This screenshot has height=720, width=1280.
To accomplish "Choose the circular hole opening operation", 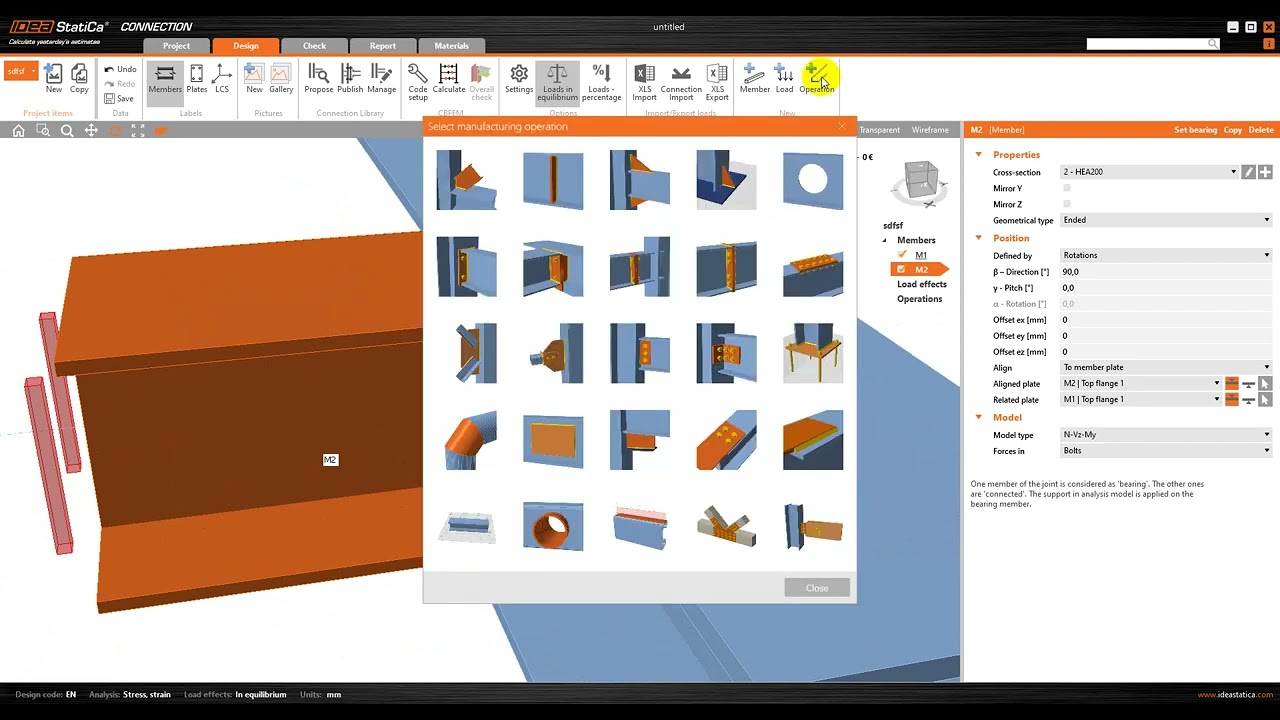I will click(813, 180).
